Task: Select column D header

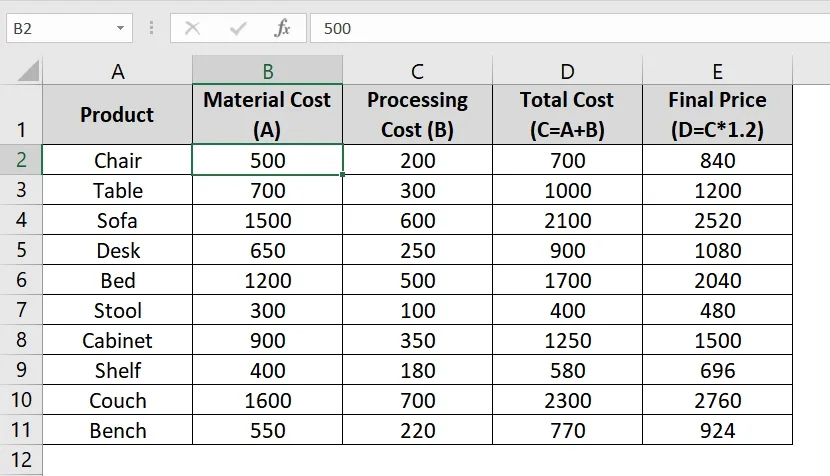Action: pyautogui.click(x=567, y=70)
